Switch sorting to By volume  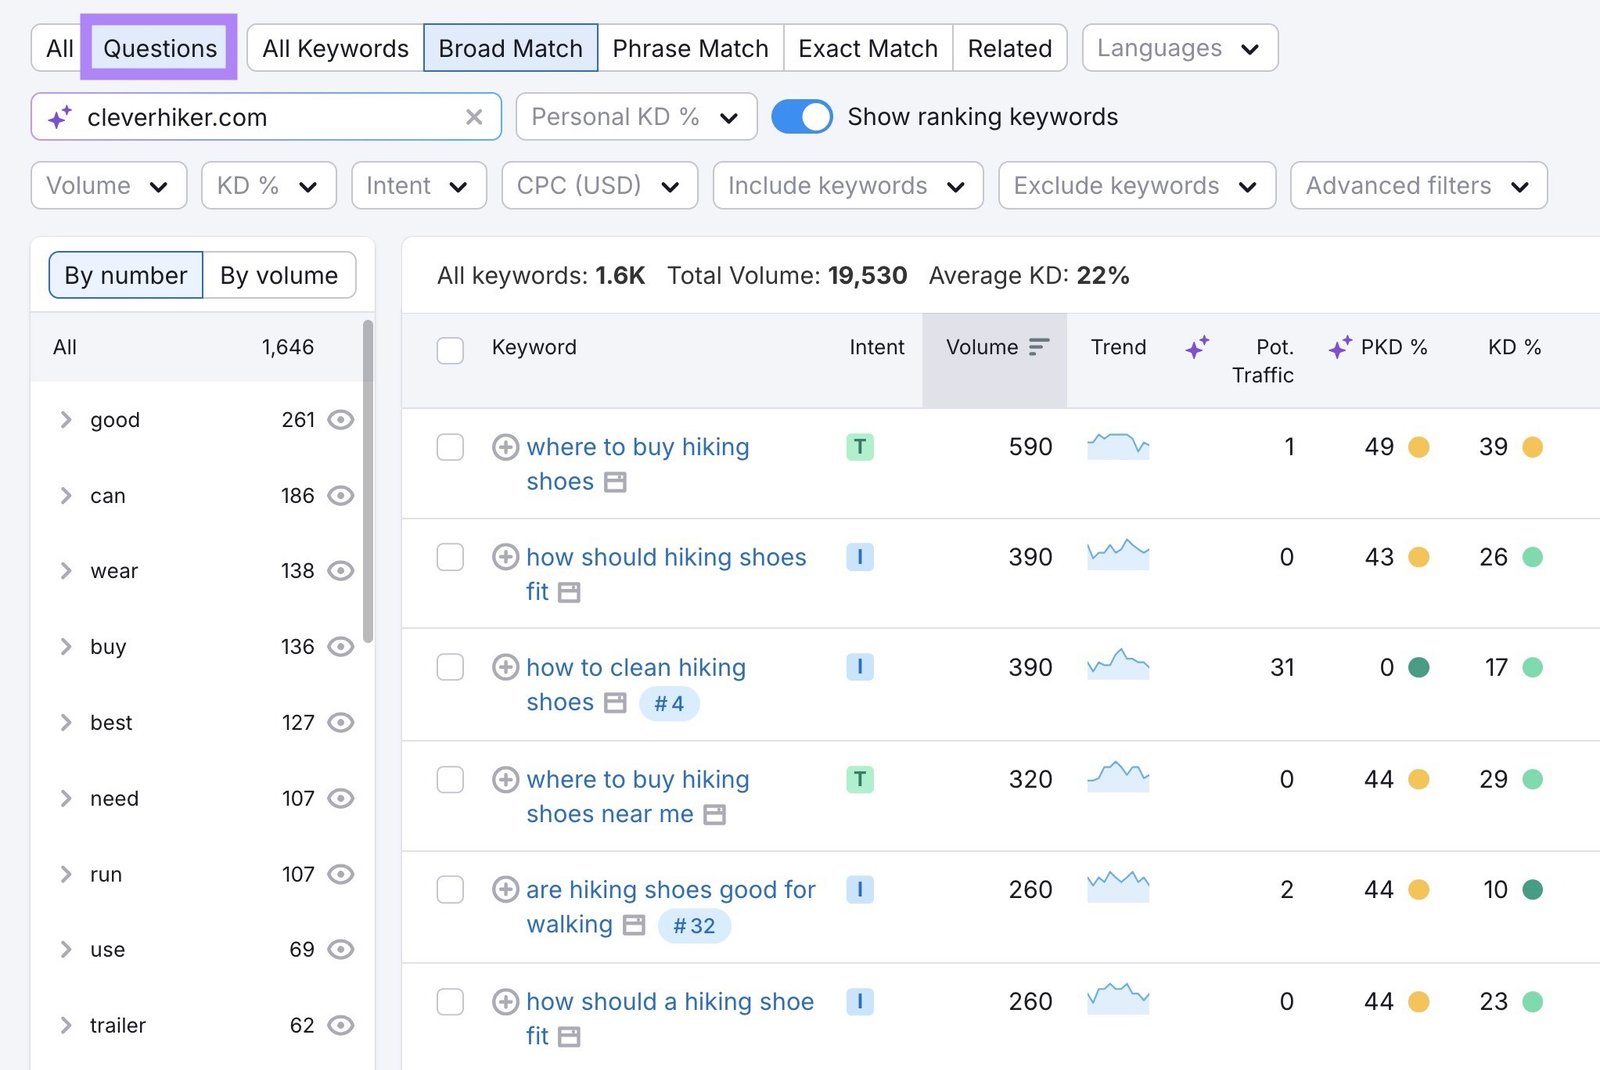(280, 275)
